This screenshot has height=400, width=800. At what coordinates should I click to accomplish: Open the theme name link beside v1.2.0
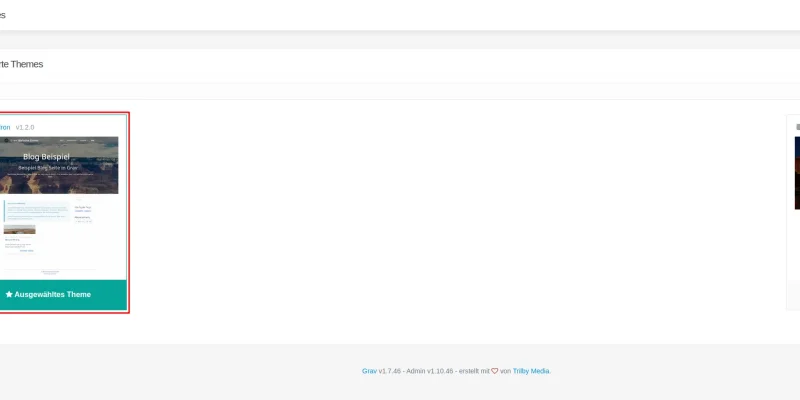5,127
